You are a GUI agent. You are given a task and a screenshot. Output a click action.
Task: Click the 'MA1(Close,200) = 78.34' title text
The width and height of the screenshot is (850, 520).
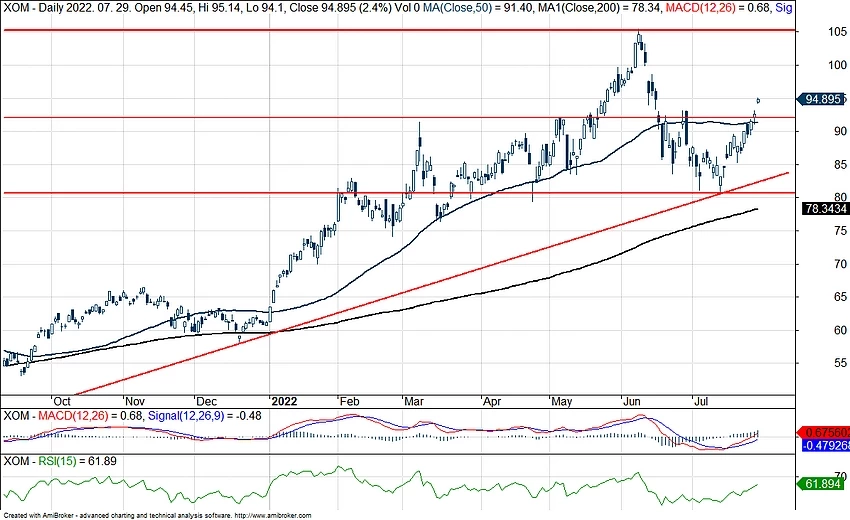pyautogui.click(x=601, y=8)
